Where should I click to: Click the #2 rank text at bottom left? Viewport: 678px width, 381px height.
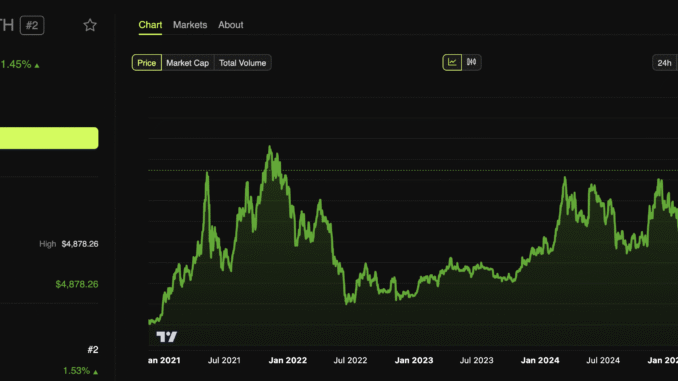click(93, 349)
